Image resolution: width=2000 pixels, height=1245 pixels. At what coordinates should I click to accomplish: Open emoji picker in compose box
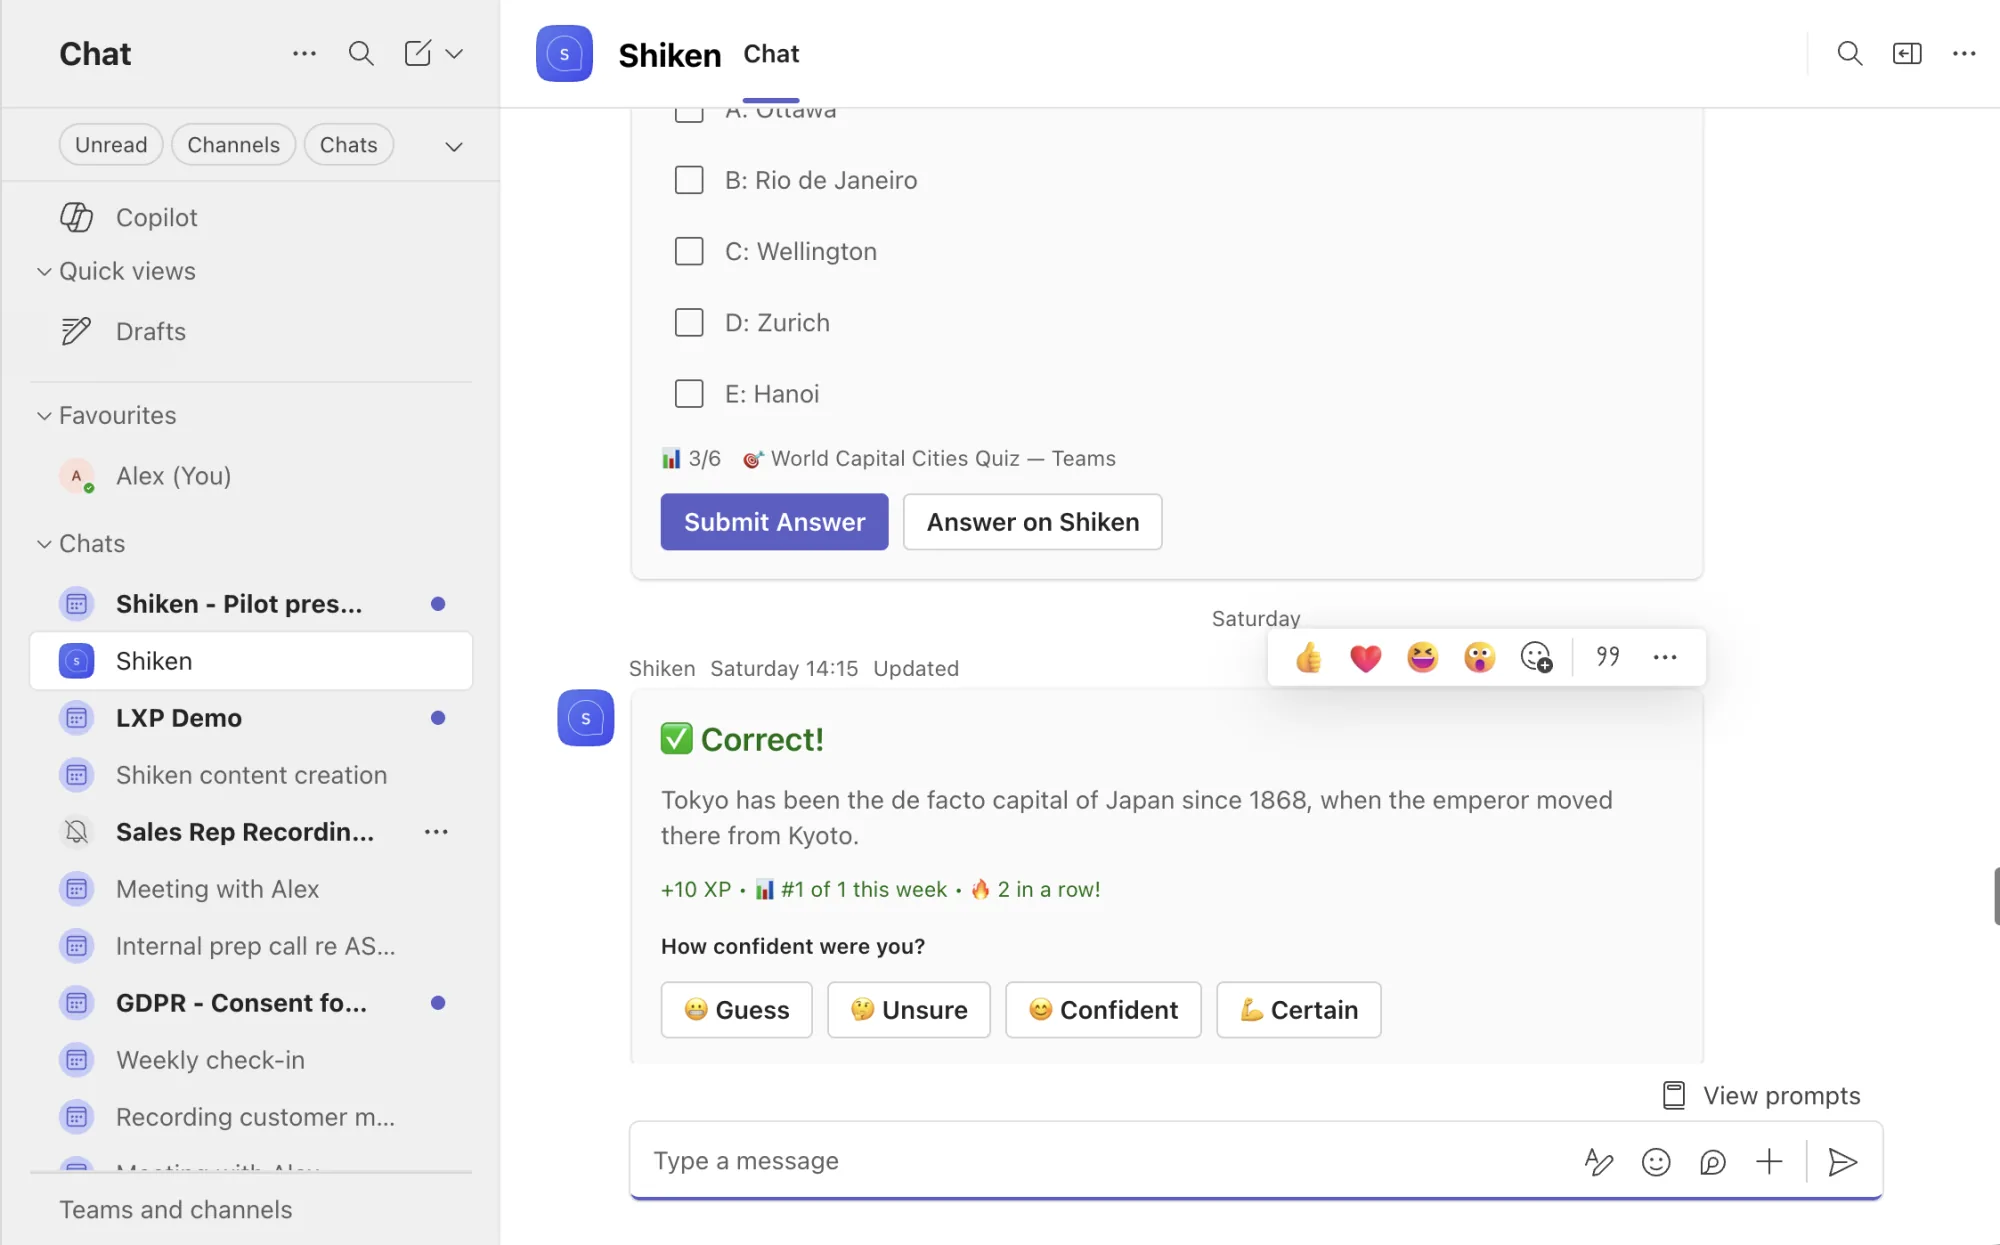click(x=1656, y=1161)
